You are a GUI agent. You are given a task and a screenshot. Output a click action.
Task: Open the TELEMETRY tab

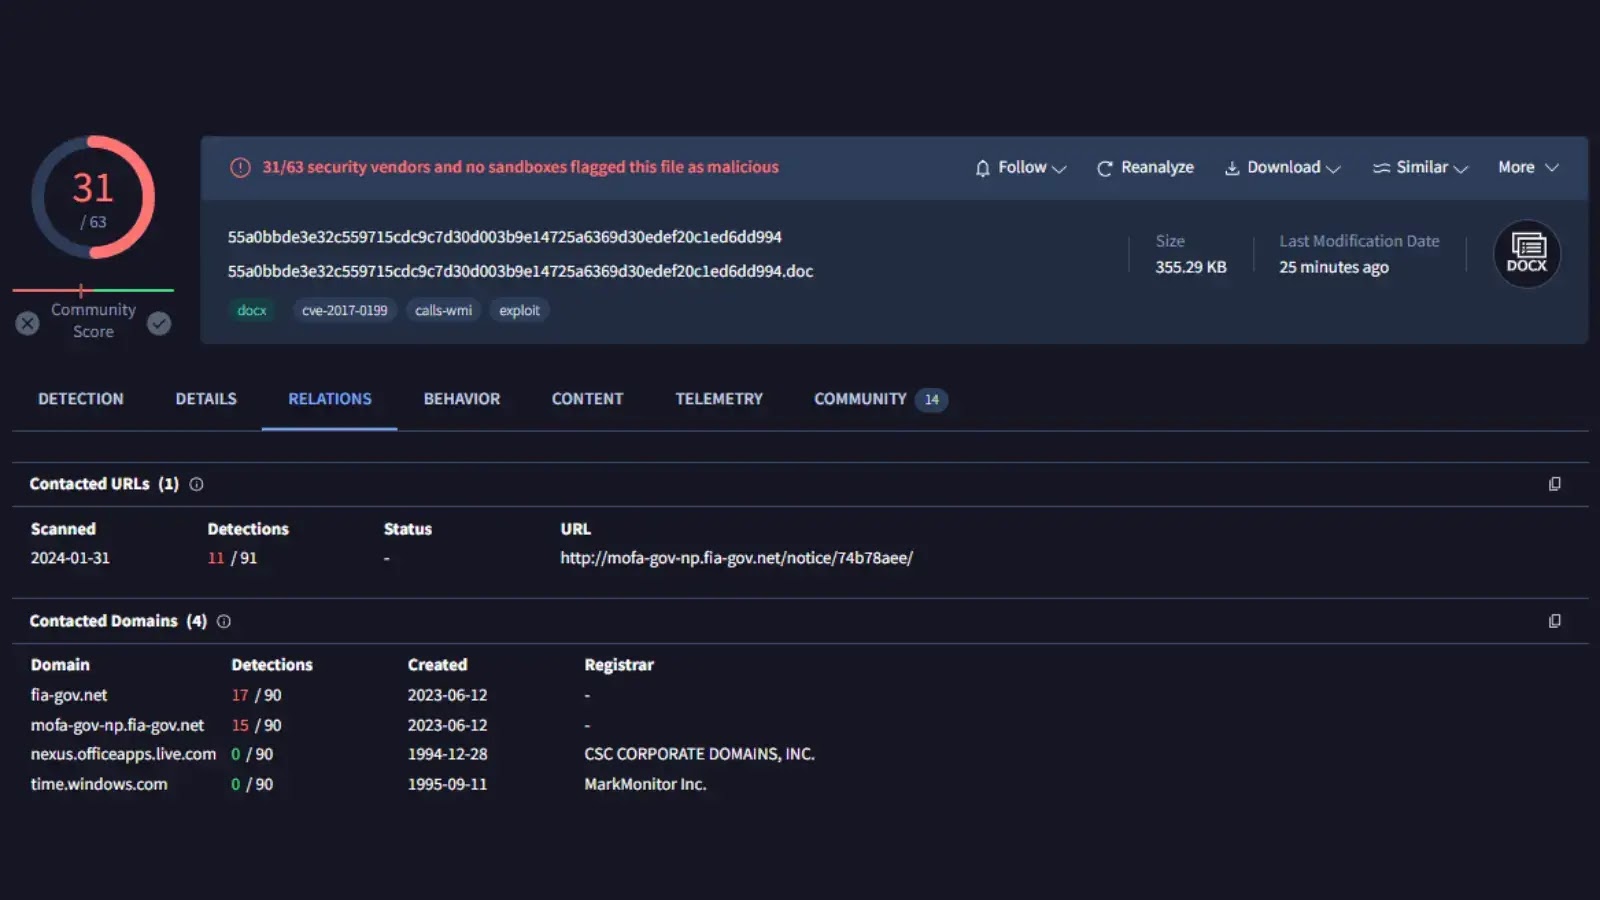(x=719, y=399)
